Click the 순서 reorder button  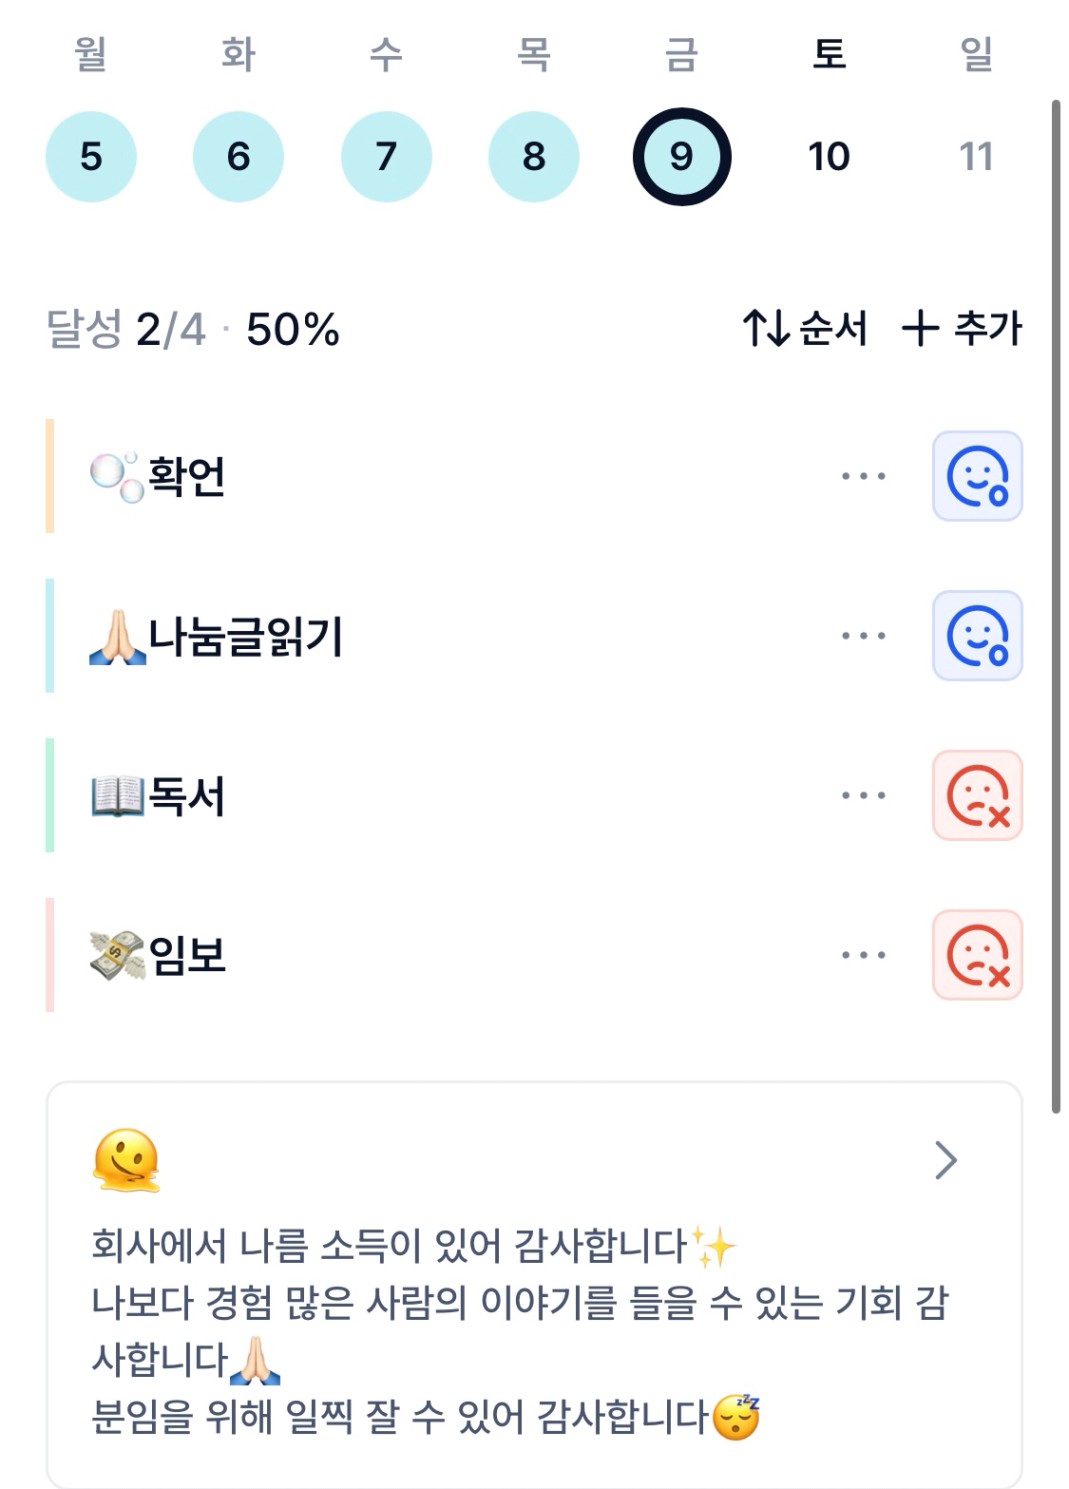805,328
